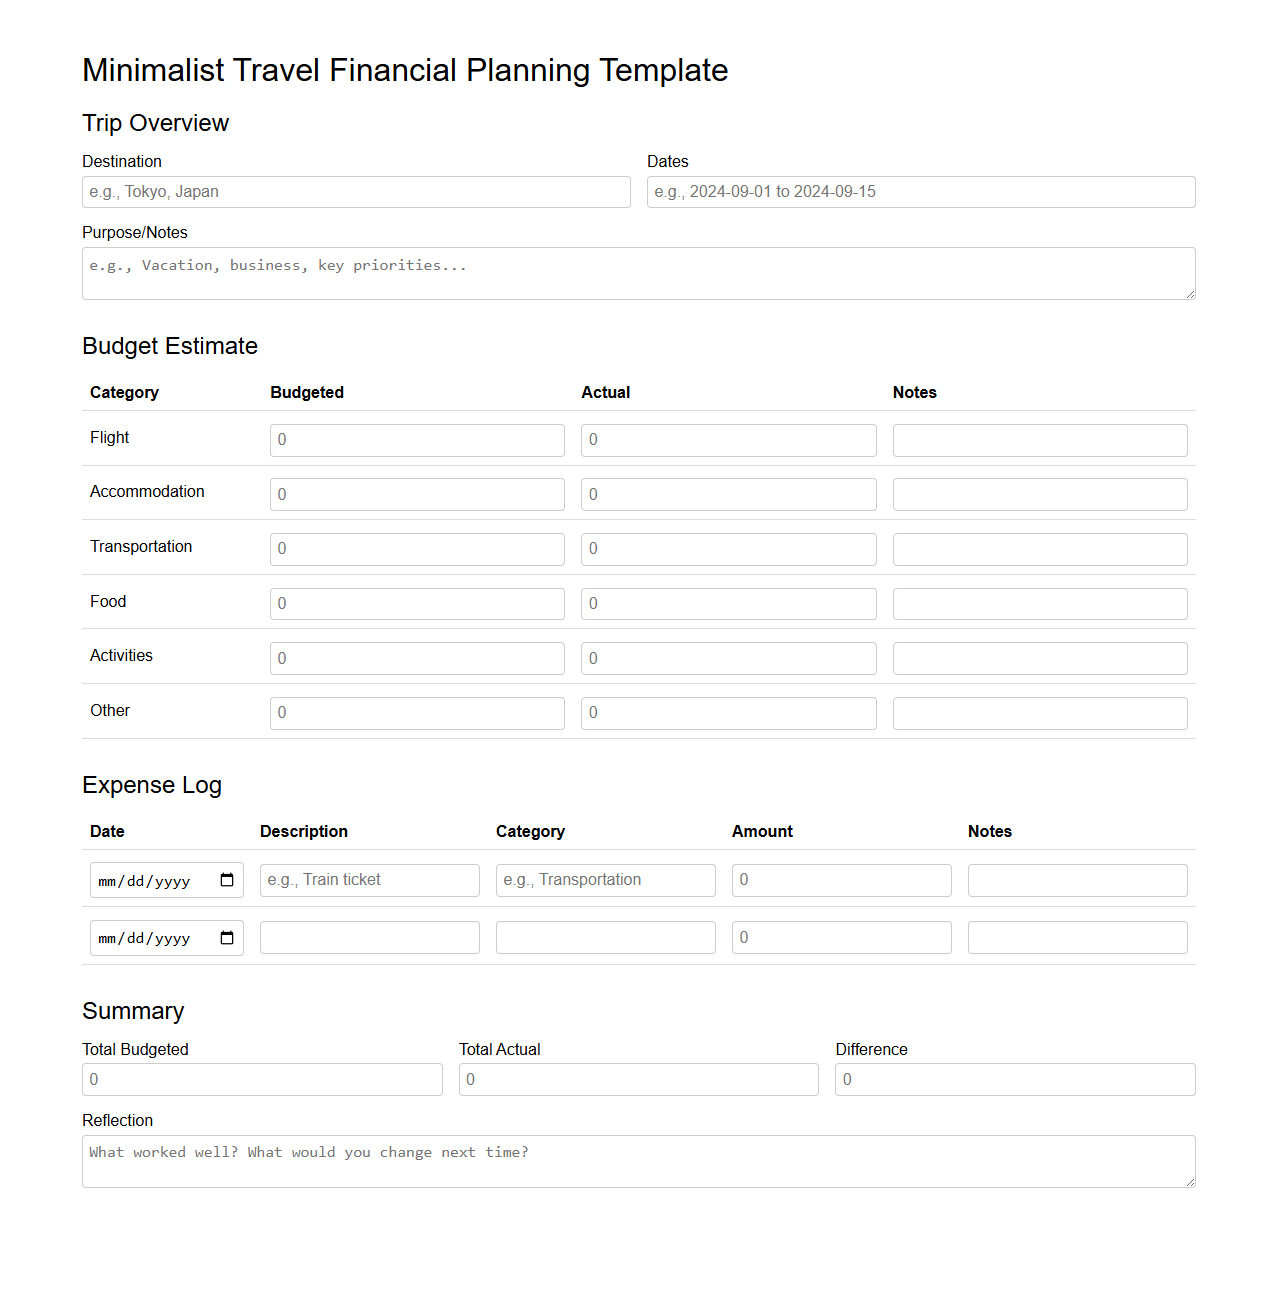The width and height of the screenshot is (1278, 1300).
Task: Select the Purpose/Notes text area
Action: [638, 273]
